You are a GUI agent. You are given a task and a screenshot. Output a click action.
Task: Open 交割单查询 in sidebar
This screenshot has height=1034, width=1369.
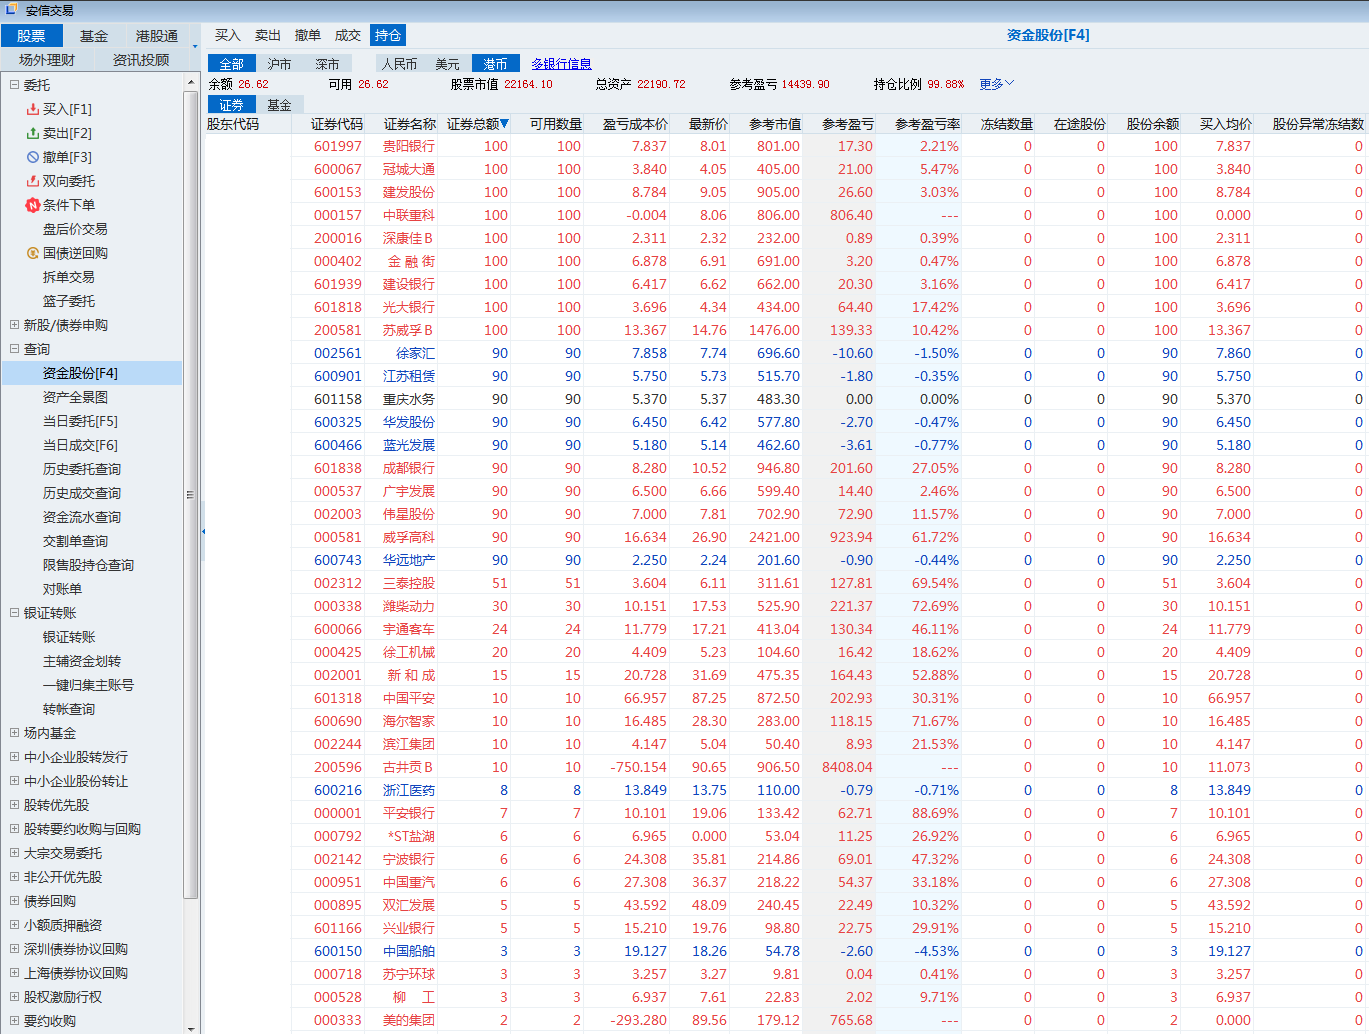pos(75,541)
